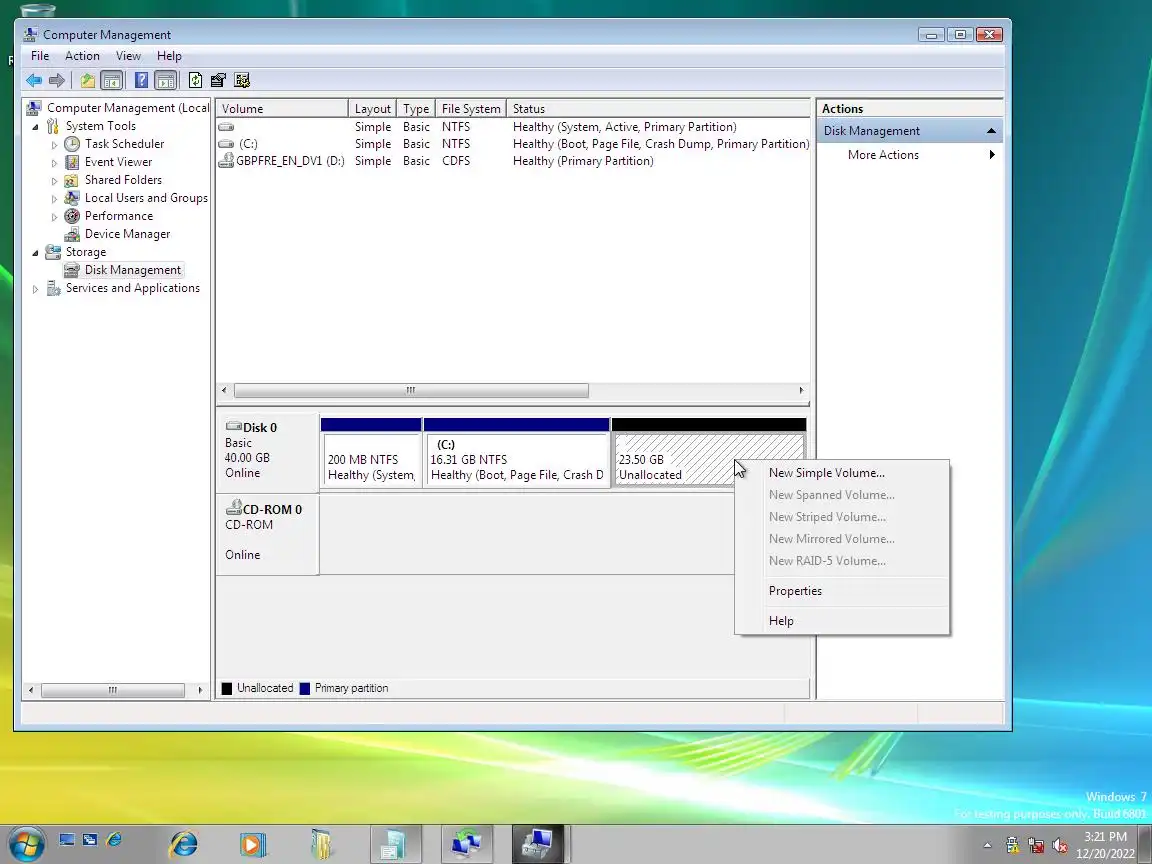Select Device Manager in the tree

[127, 234]
